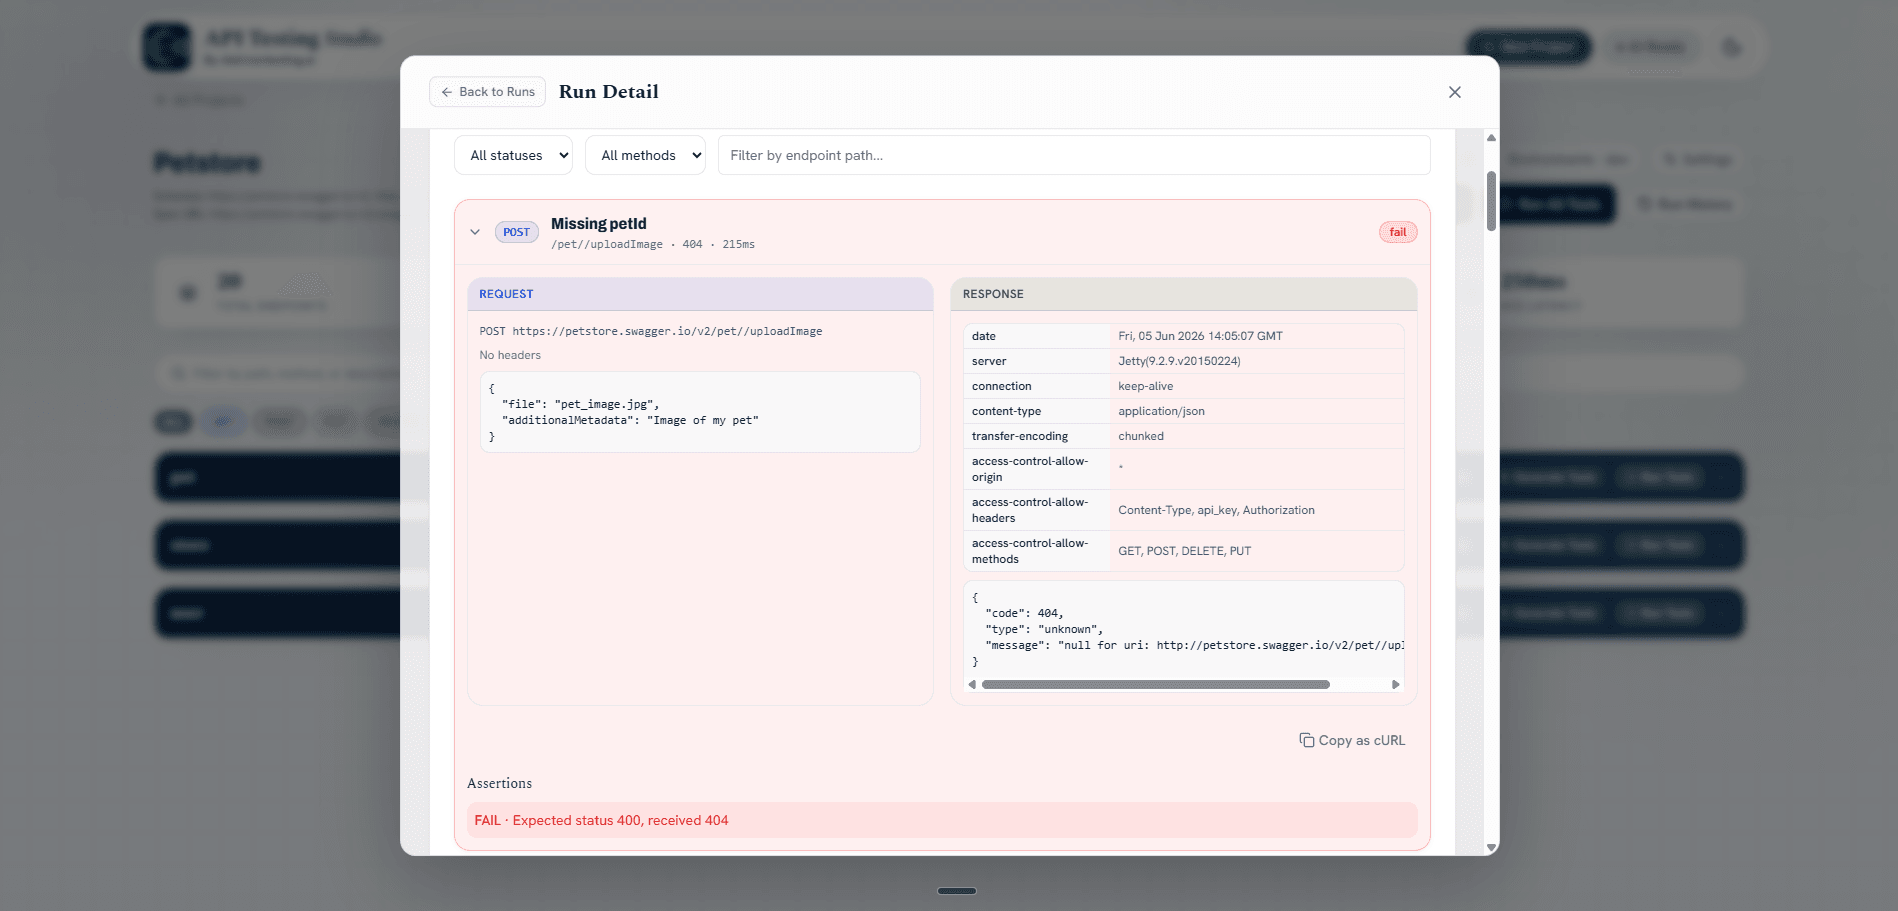1898x911 pixels.
Task: Click the date header value Fri, 05 Jun 2026
Action: (x=1200, y=336)
